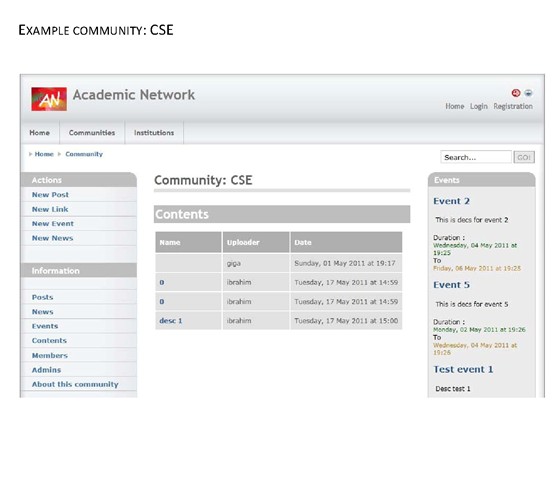Viewport: 560px width, 480px height.
Task: Choose New News in Actions panel
Action: 52,238
